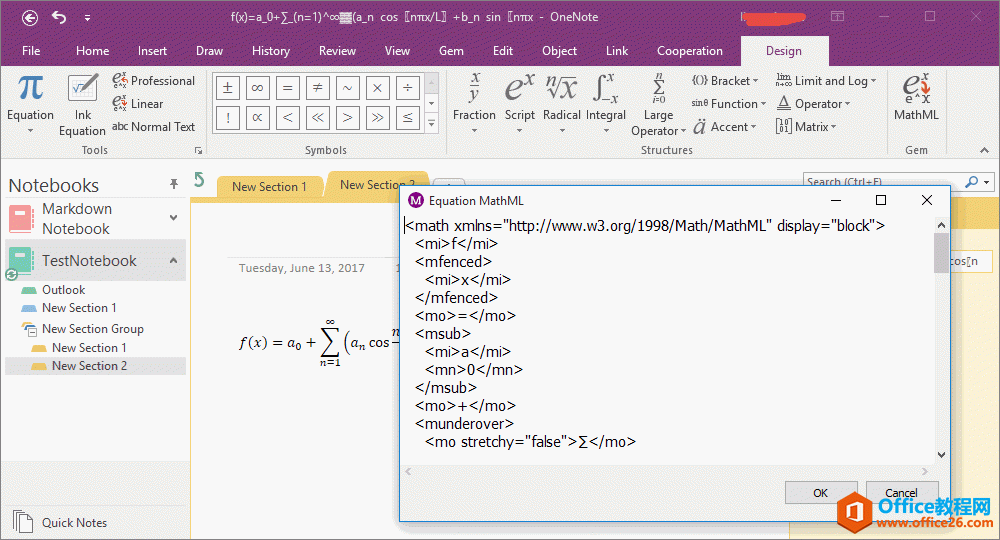This screenshot has width=1000, height=540.
Task: Insert the much-less-than symbol
Action: click(x=318, y=117)
